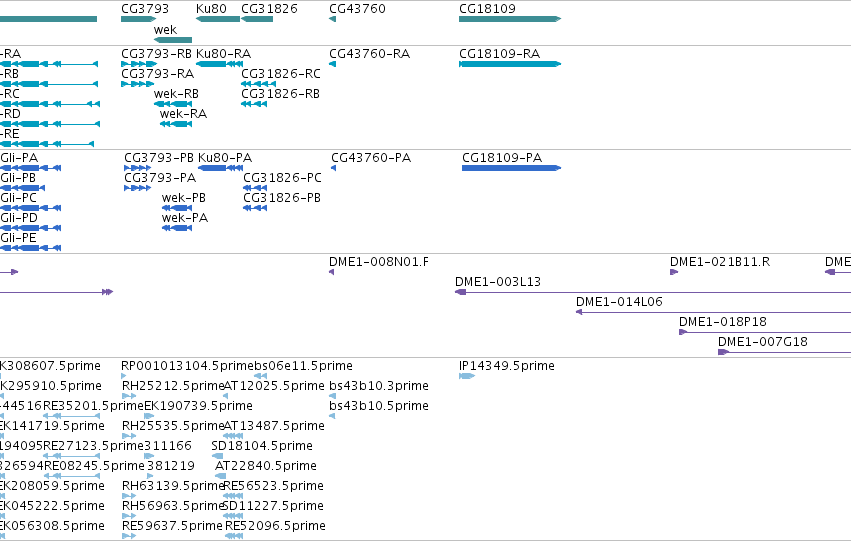Click the CG18109 gene arrow bar

510,19
